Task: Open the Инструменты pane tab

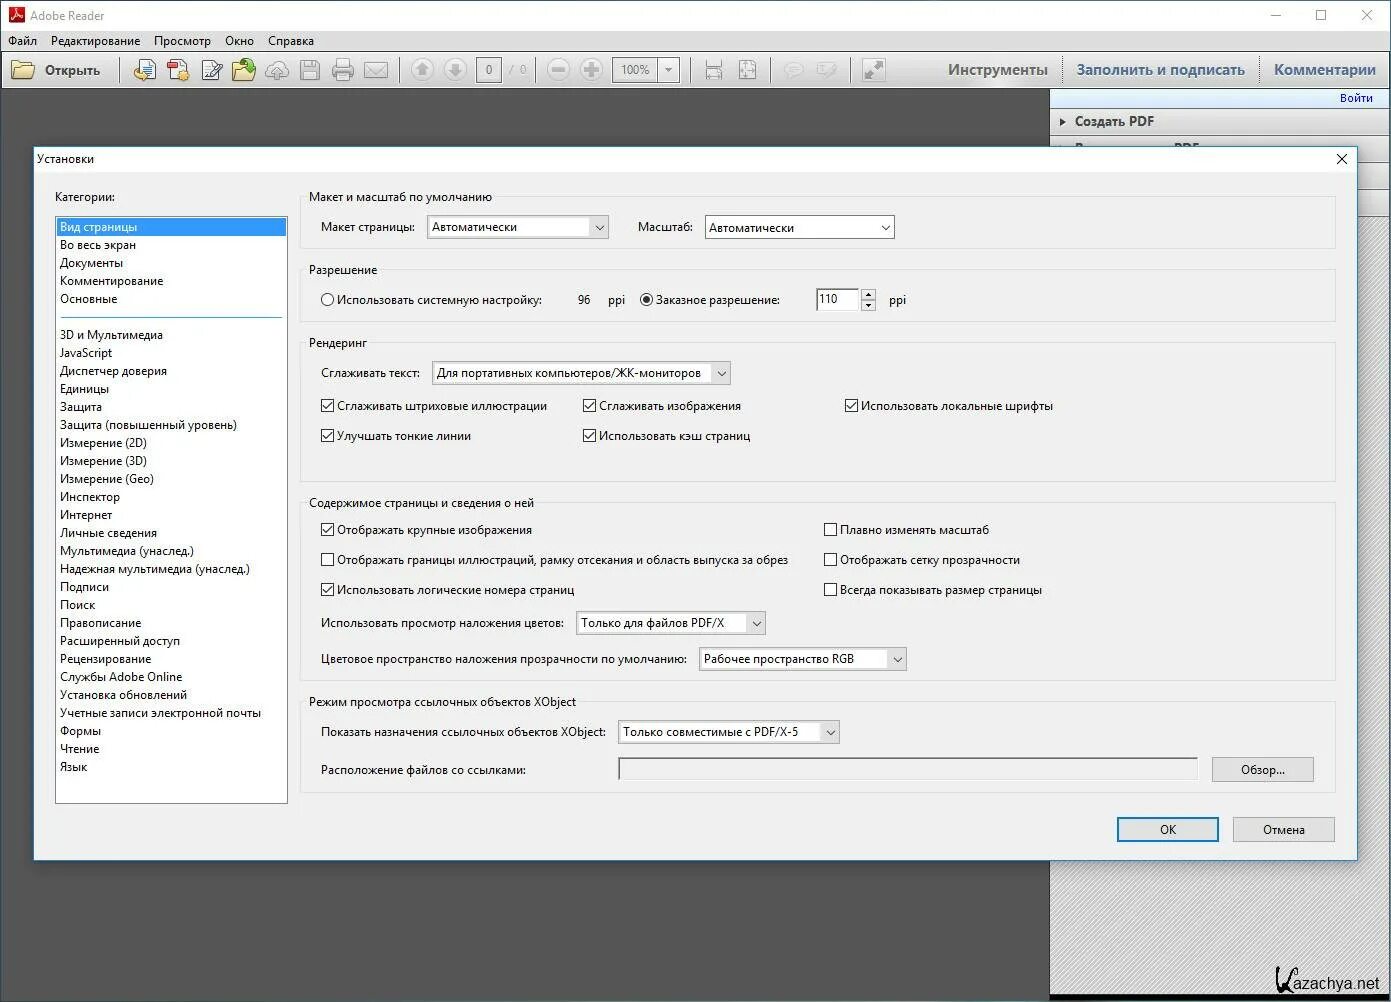Action: (x=997, y=70)
